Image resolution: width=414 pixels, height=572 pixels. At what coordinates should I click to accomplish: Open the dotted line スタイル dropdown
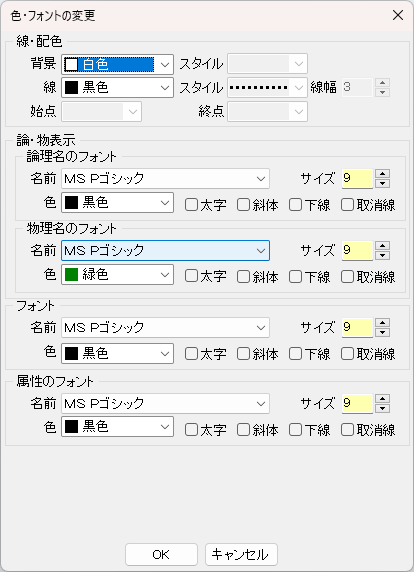tap(267, 88)
